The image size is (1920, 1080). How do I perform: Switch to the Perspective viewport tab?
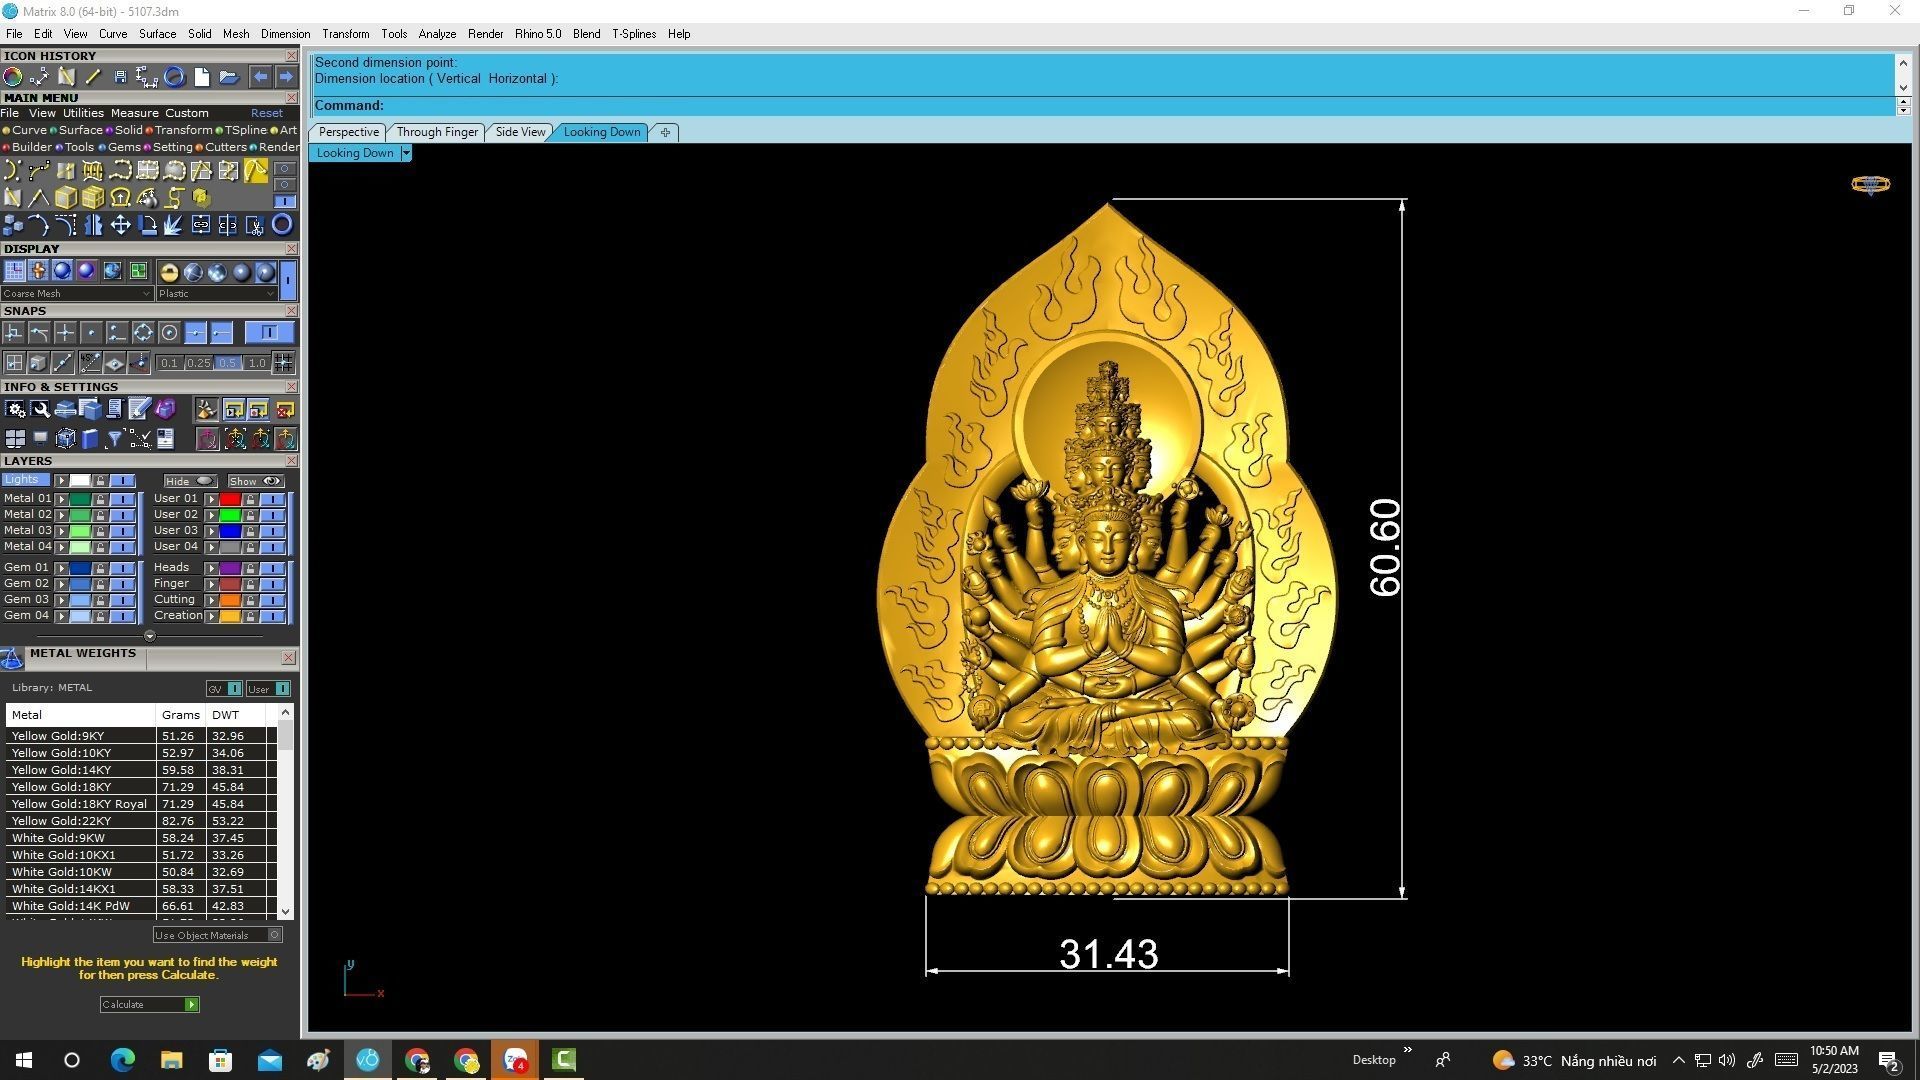[348, 132]
